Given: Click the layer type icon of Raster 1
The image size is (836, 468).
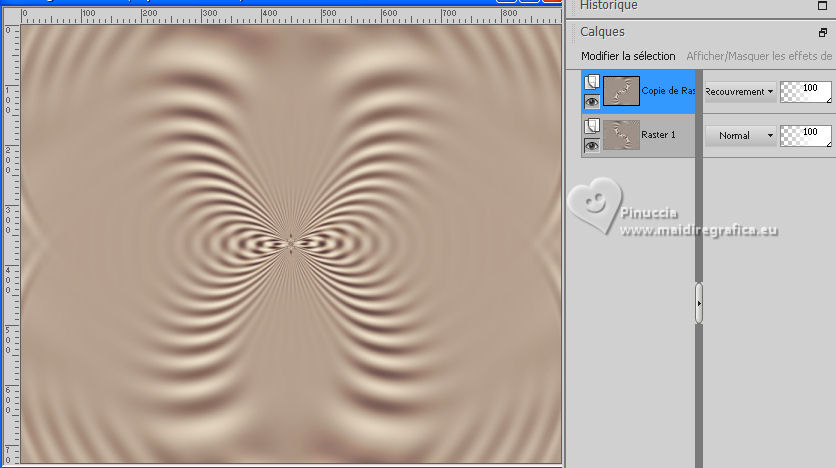Looking at the screenshot, I should [592, 126].
